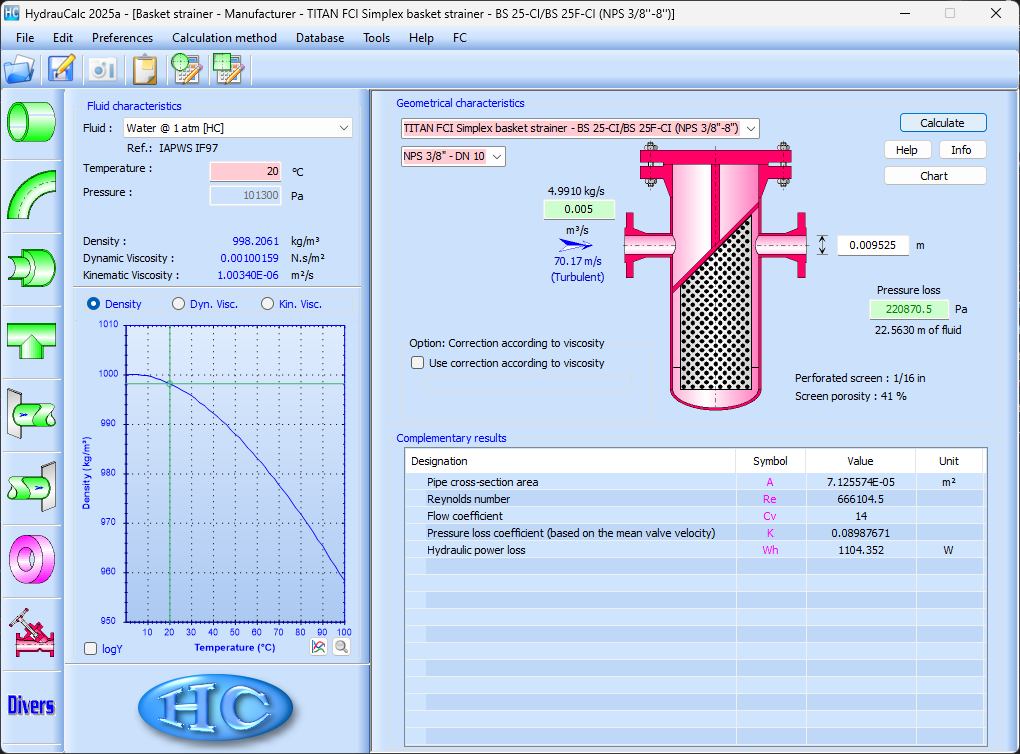Open file with the blue folder icon
The width and height of the screenshot is (1020, 754).
click(20, 69)
